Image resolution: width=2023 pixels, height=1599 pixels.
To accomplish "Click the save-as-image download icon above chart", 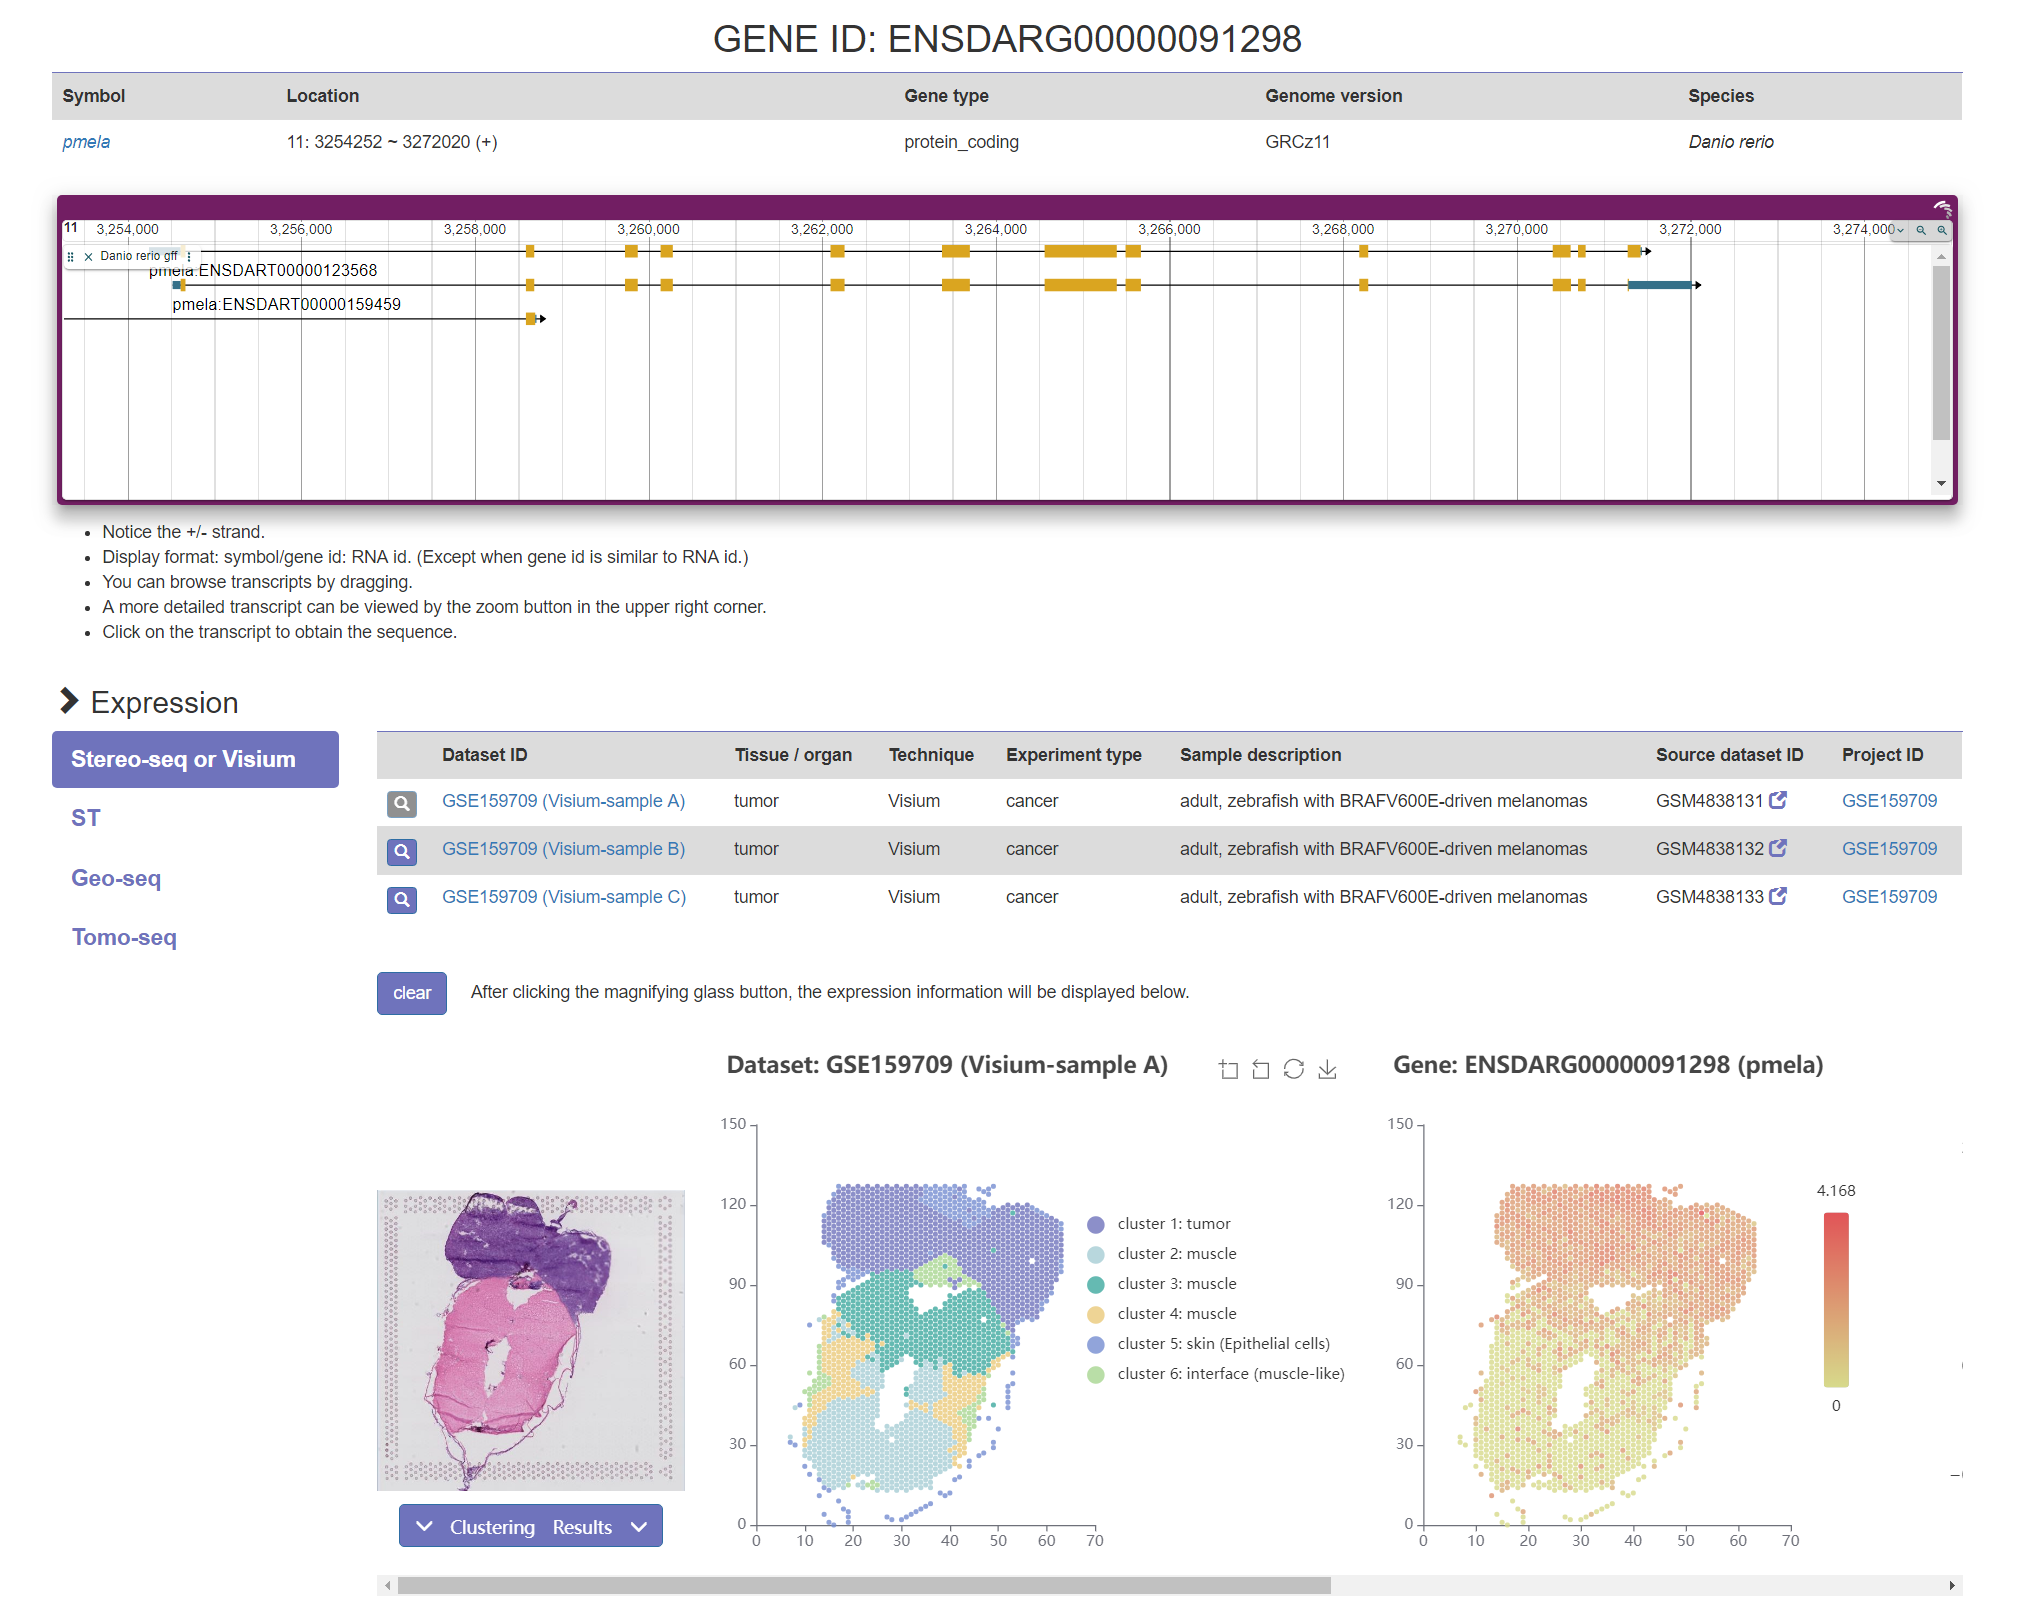I will pyautogui.click(x=1327, y=1070).
